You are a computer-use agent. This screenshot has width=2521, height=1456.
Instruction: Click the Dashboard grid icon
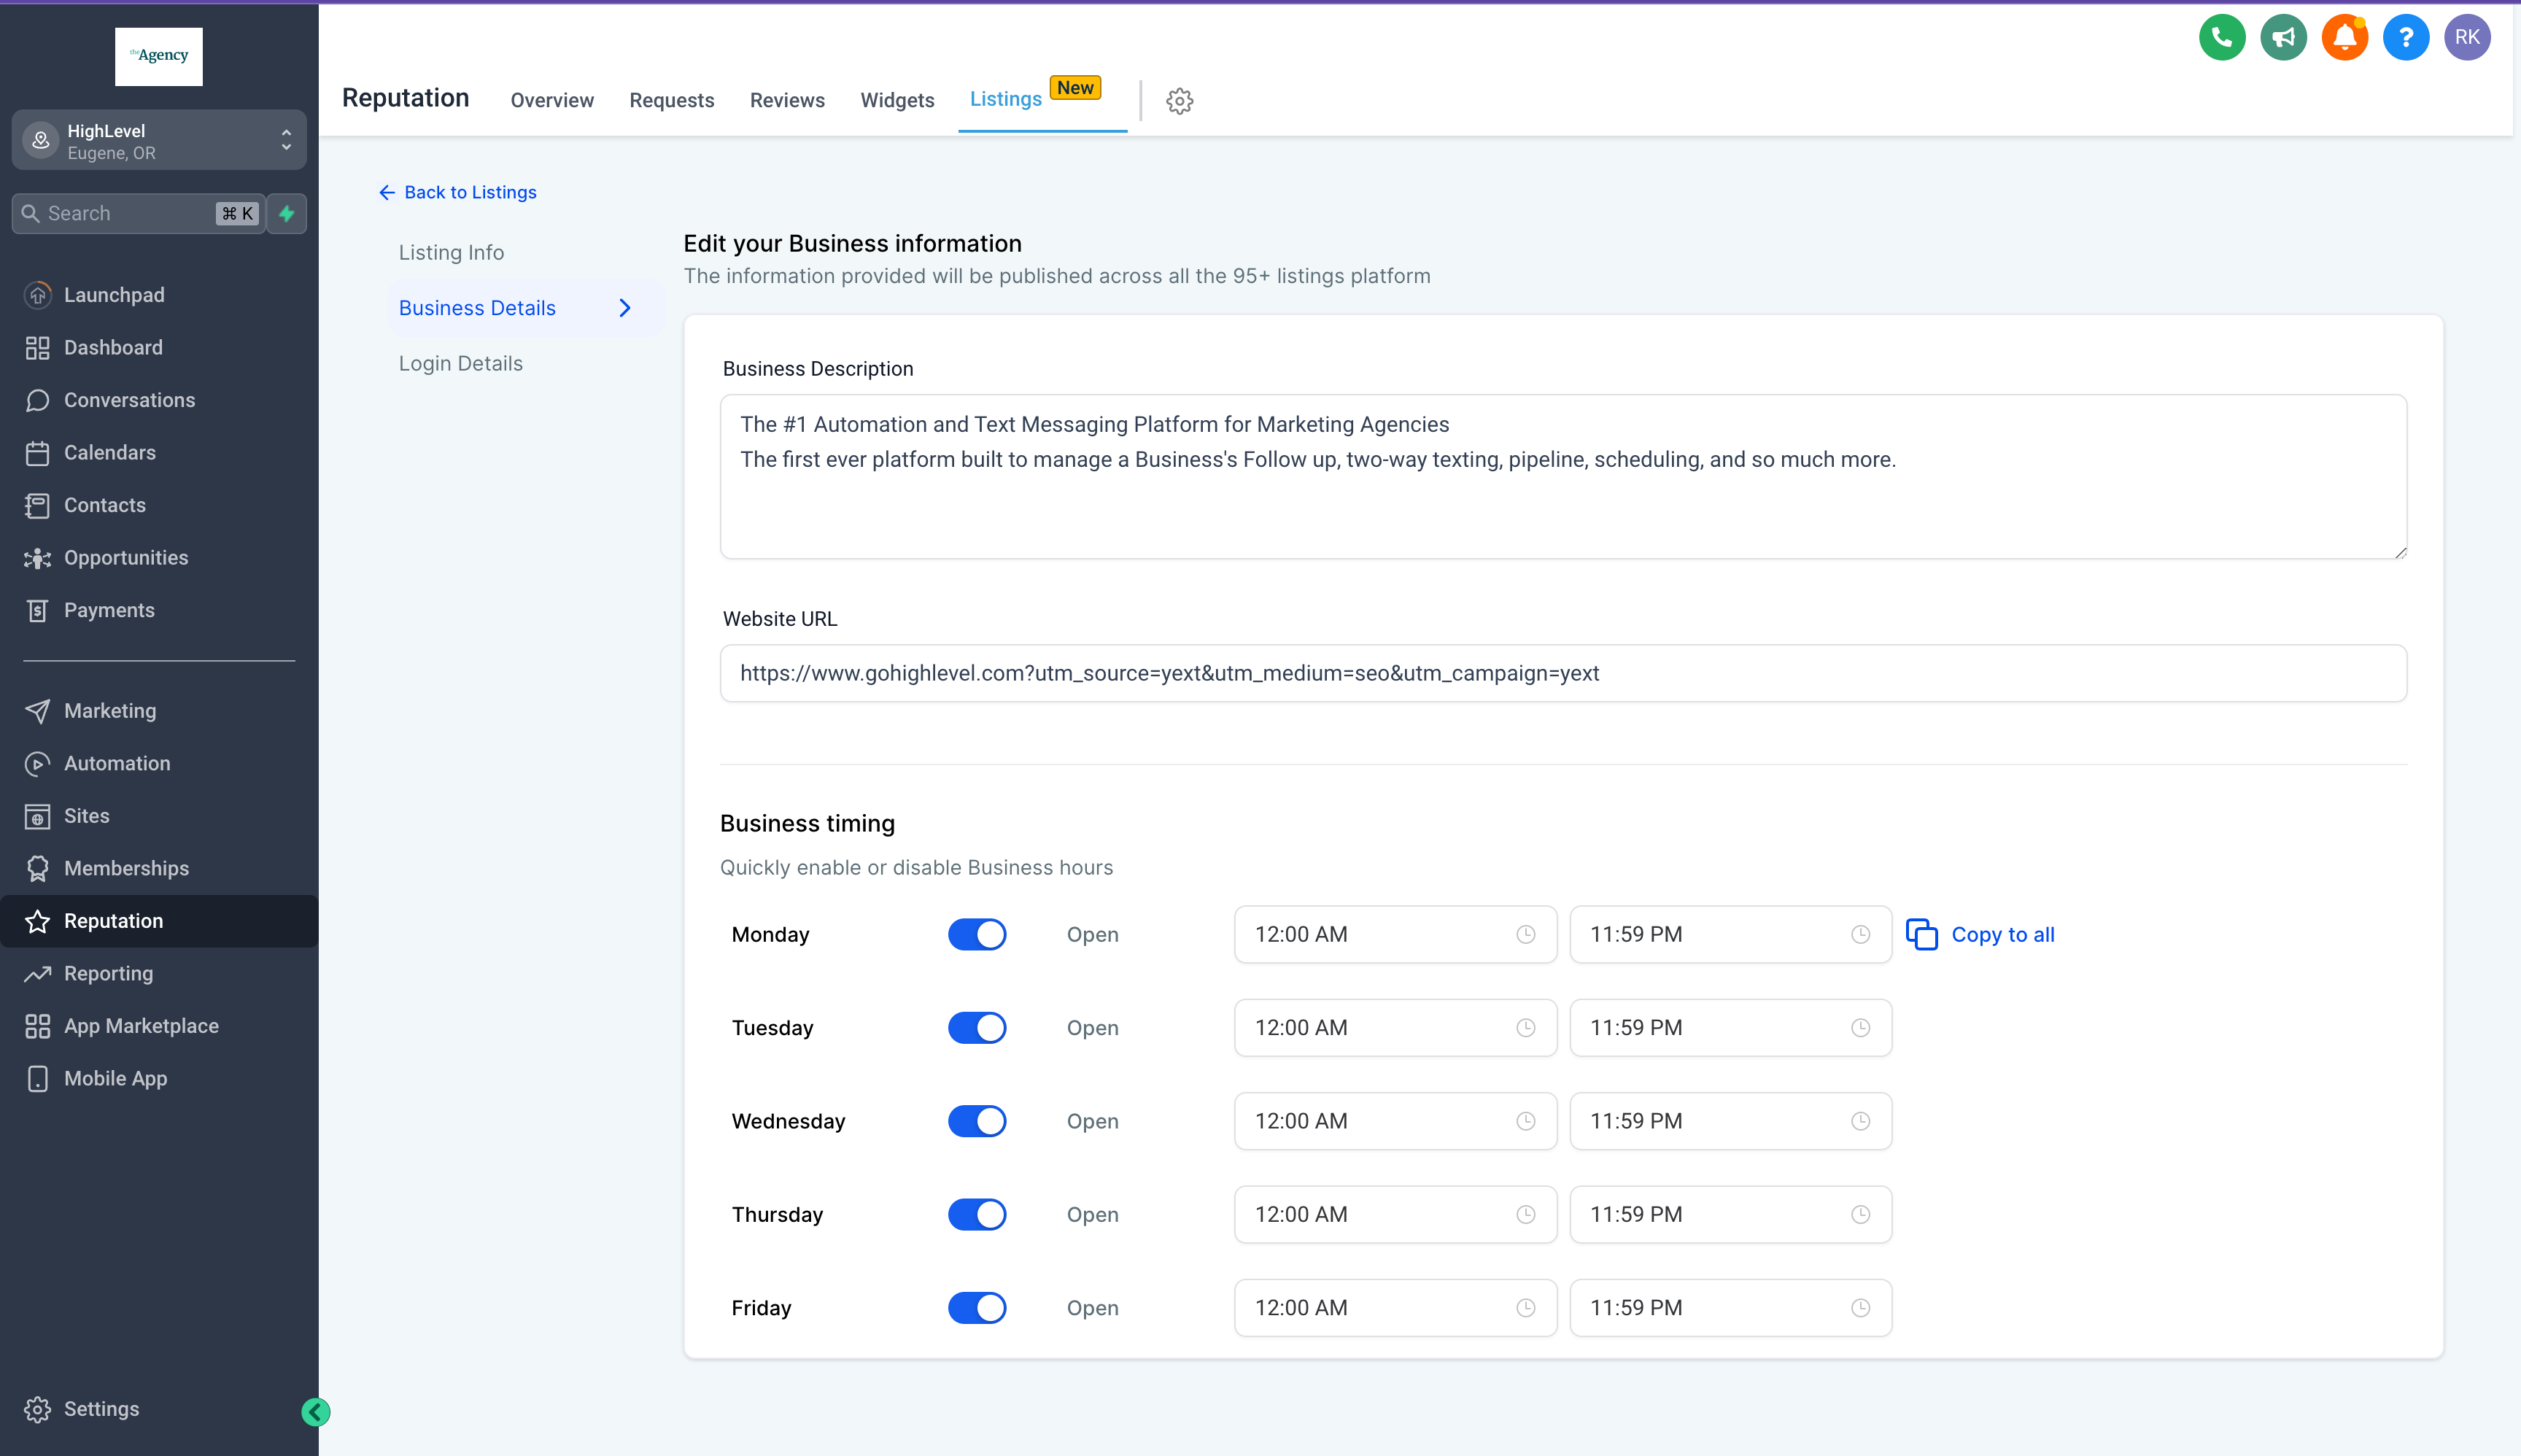(x=37, y=348)
